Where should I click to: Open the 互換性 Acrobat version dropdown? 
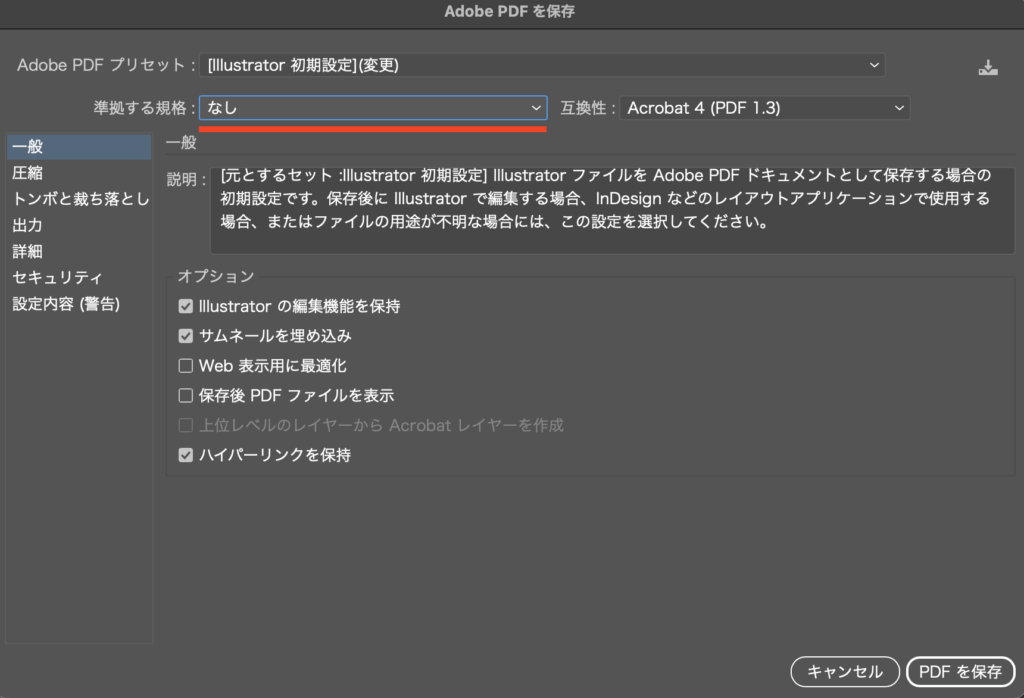tap(764, 108)
